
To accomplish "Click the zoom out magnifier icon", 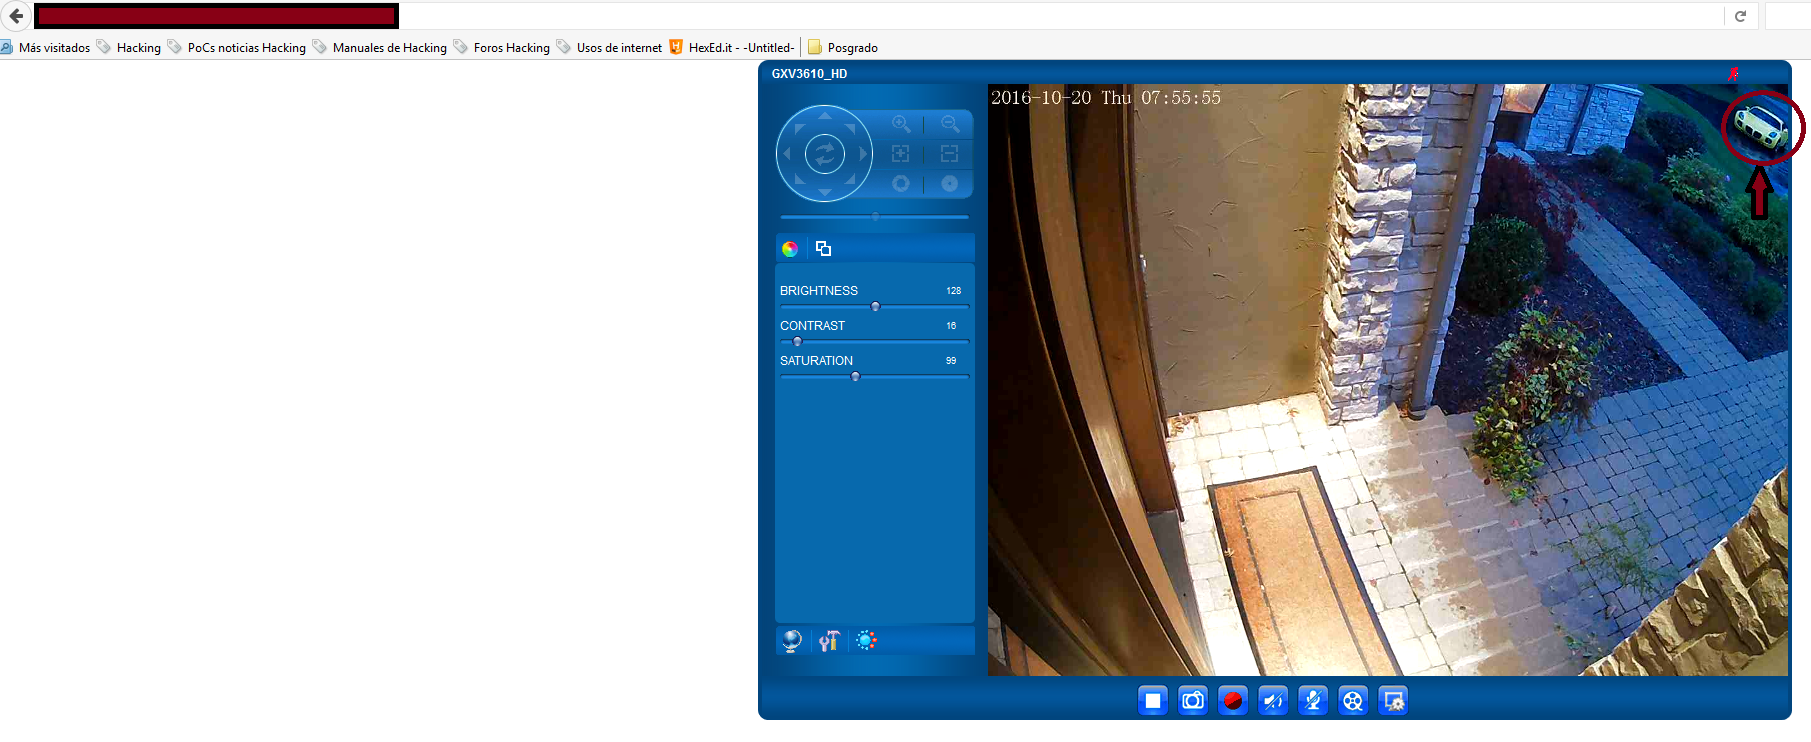I will tap(950, 124).
